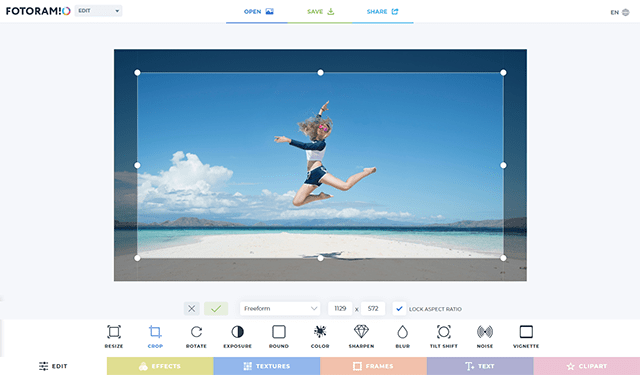Click the bottom-left crop handle
Screen dimensions: 640x375
[x=138, y=258]
